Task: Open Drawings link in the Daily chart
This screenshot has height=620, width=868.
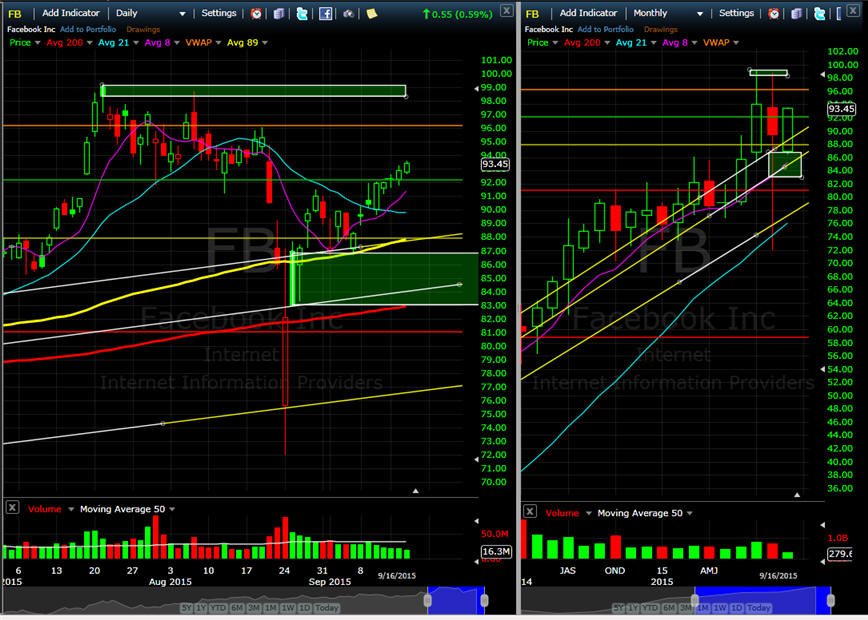Action: point(143,29)
